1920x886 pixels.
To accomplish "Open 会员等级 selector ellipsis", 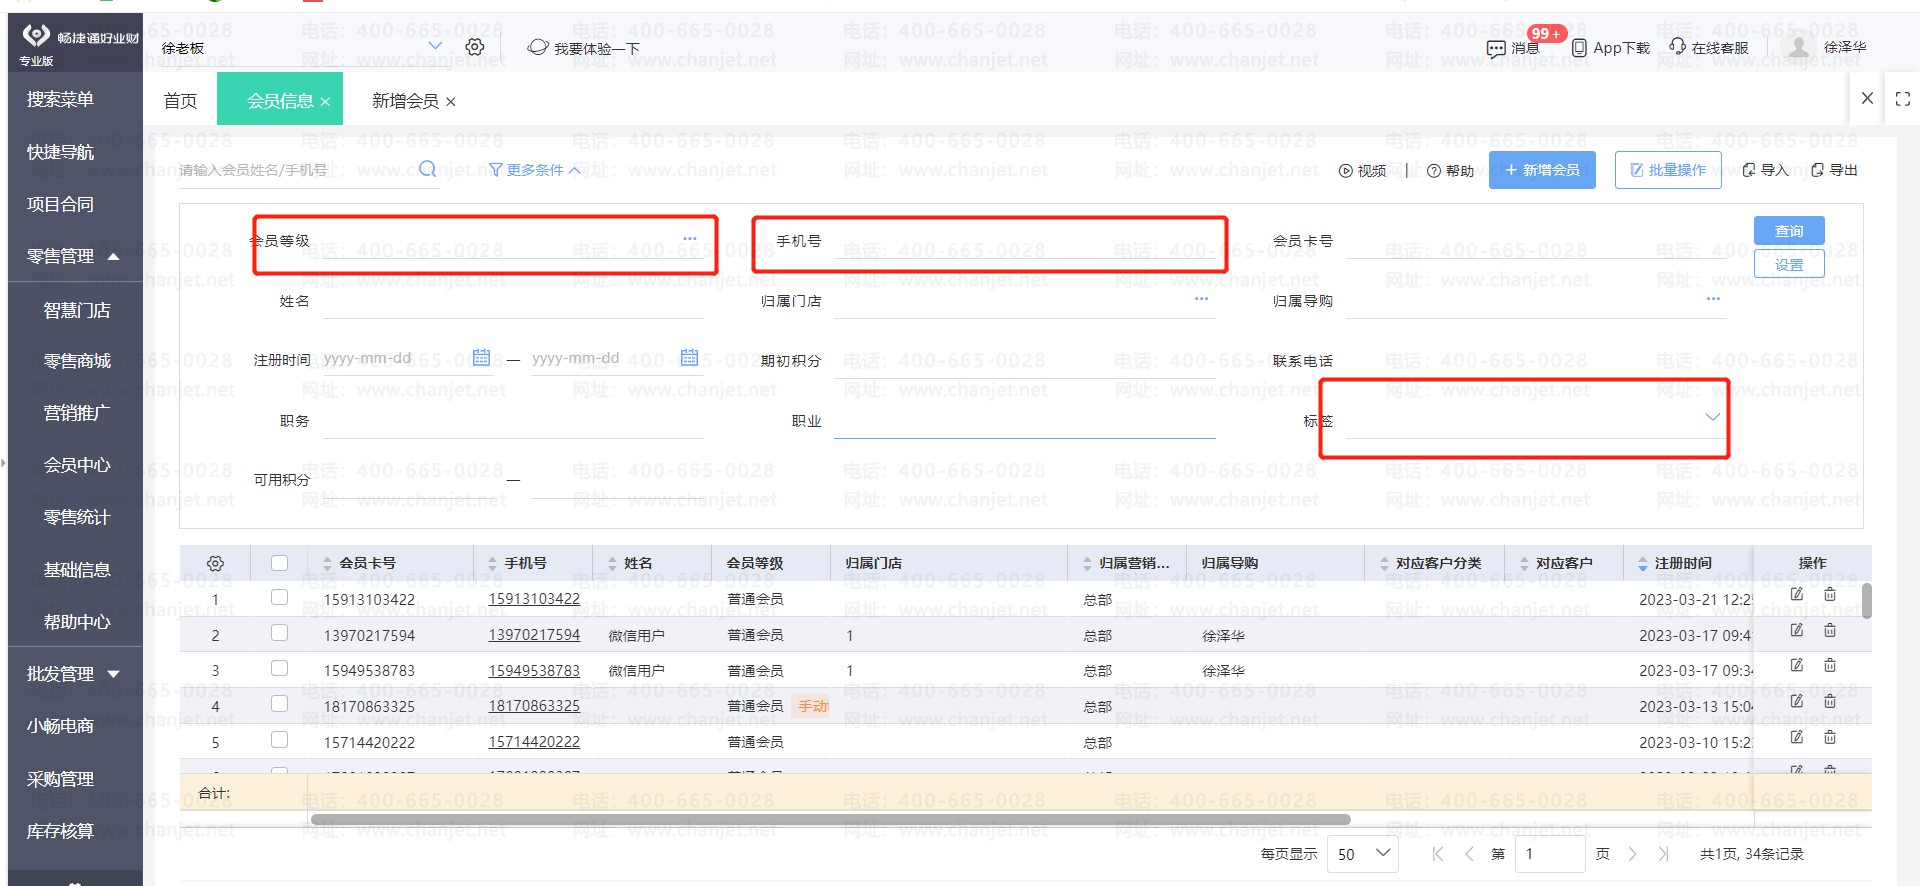I will pos(689,239).
